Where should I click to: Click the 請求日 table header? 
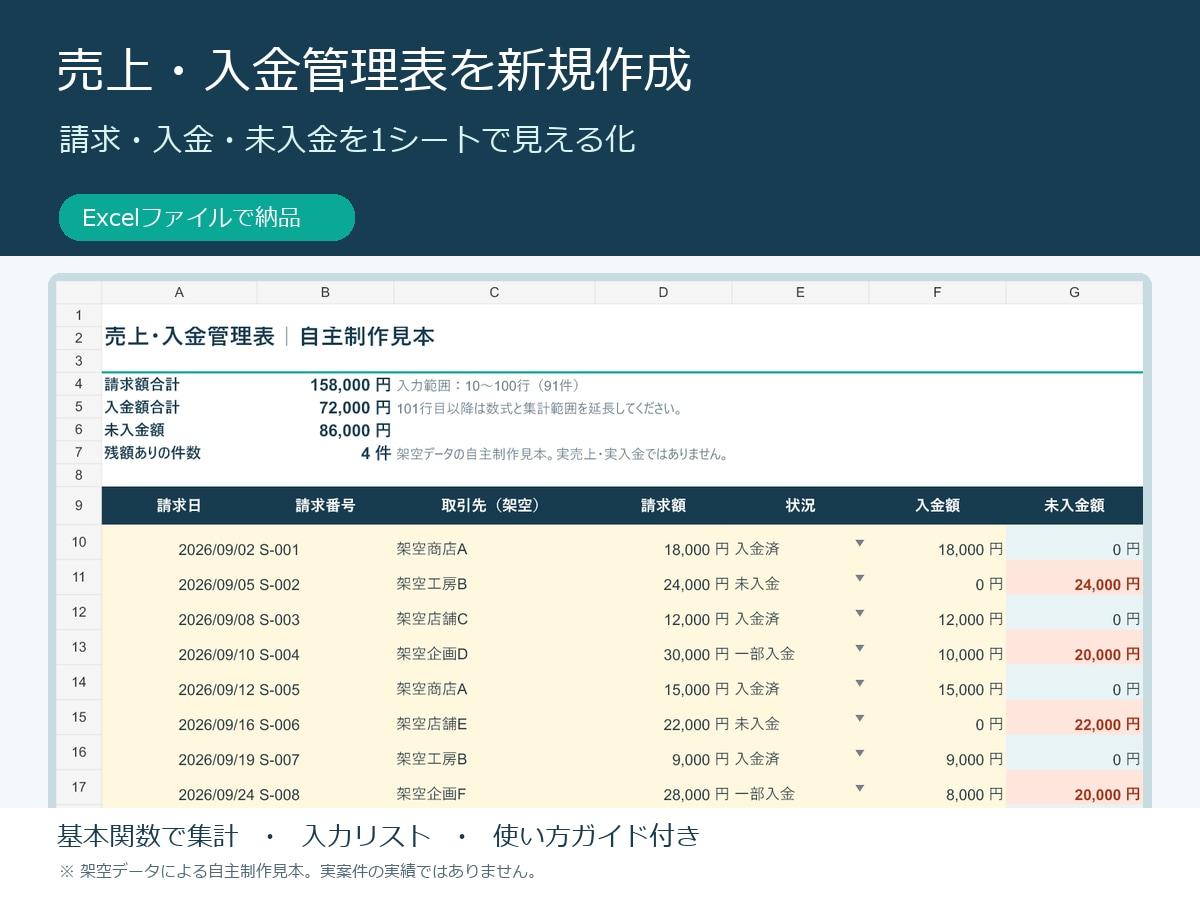pyautogui.click(x=179, y=505)
